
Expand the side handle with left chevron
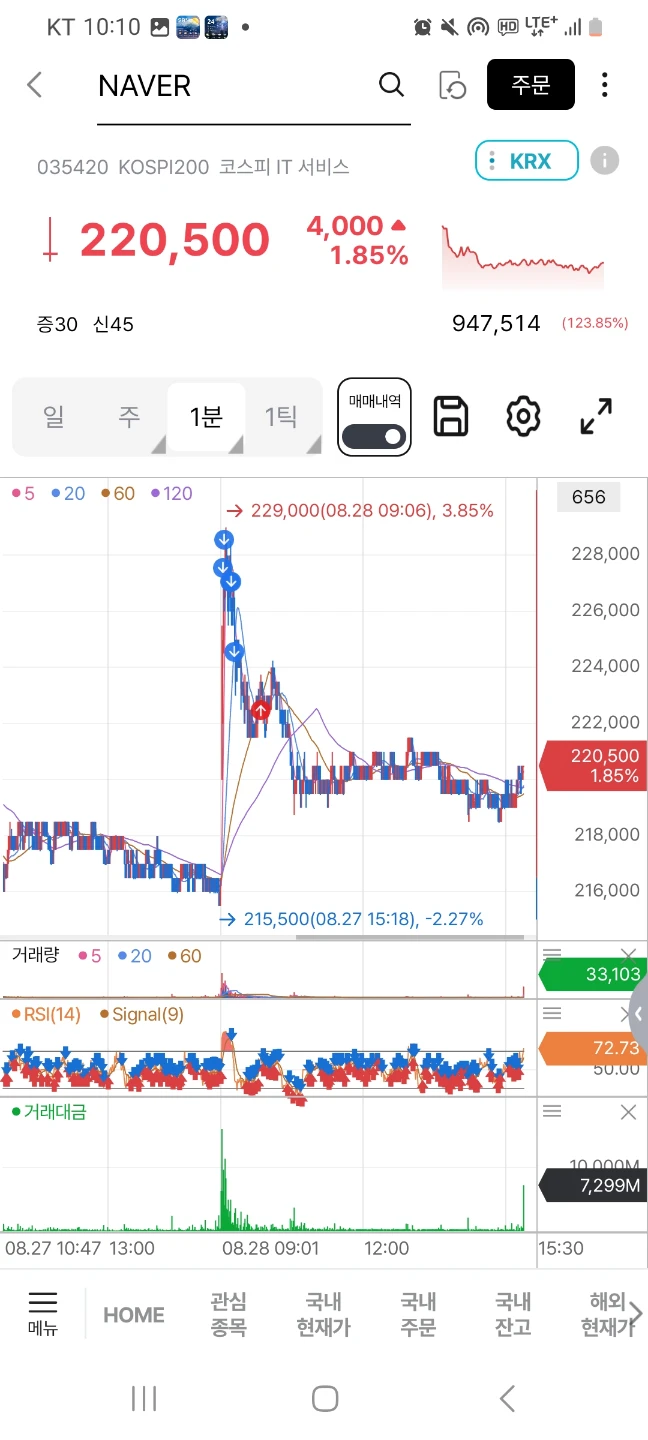(638, 1016)
